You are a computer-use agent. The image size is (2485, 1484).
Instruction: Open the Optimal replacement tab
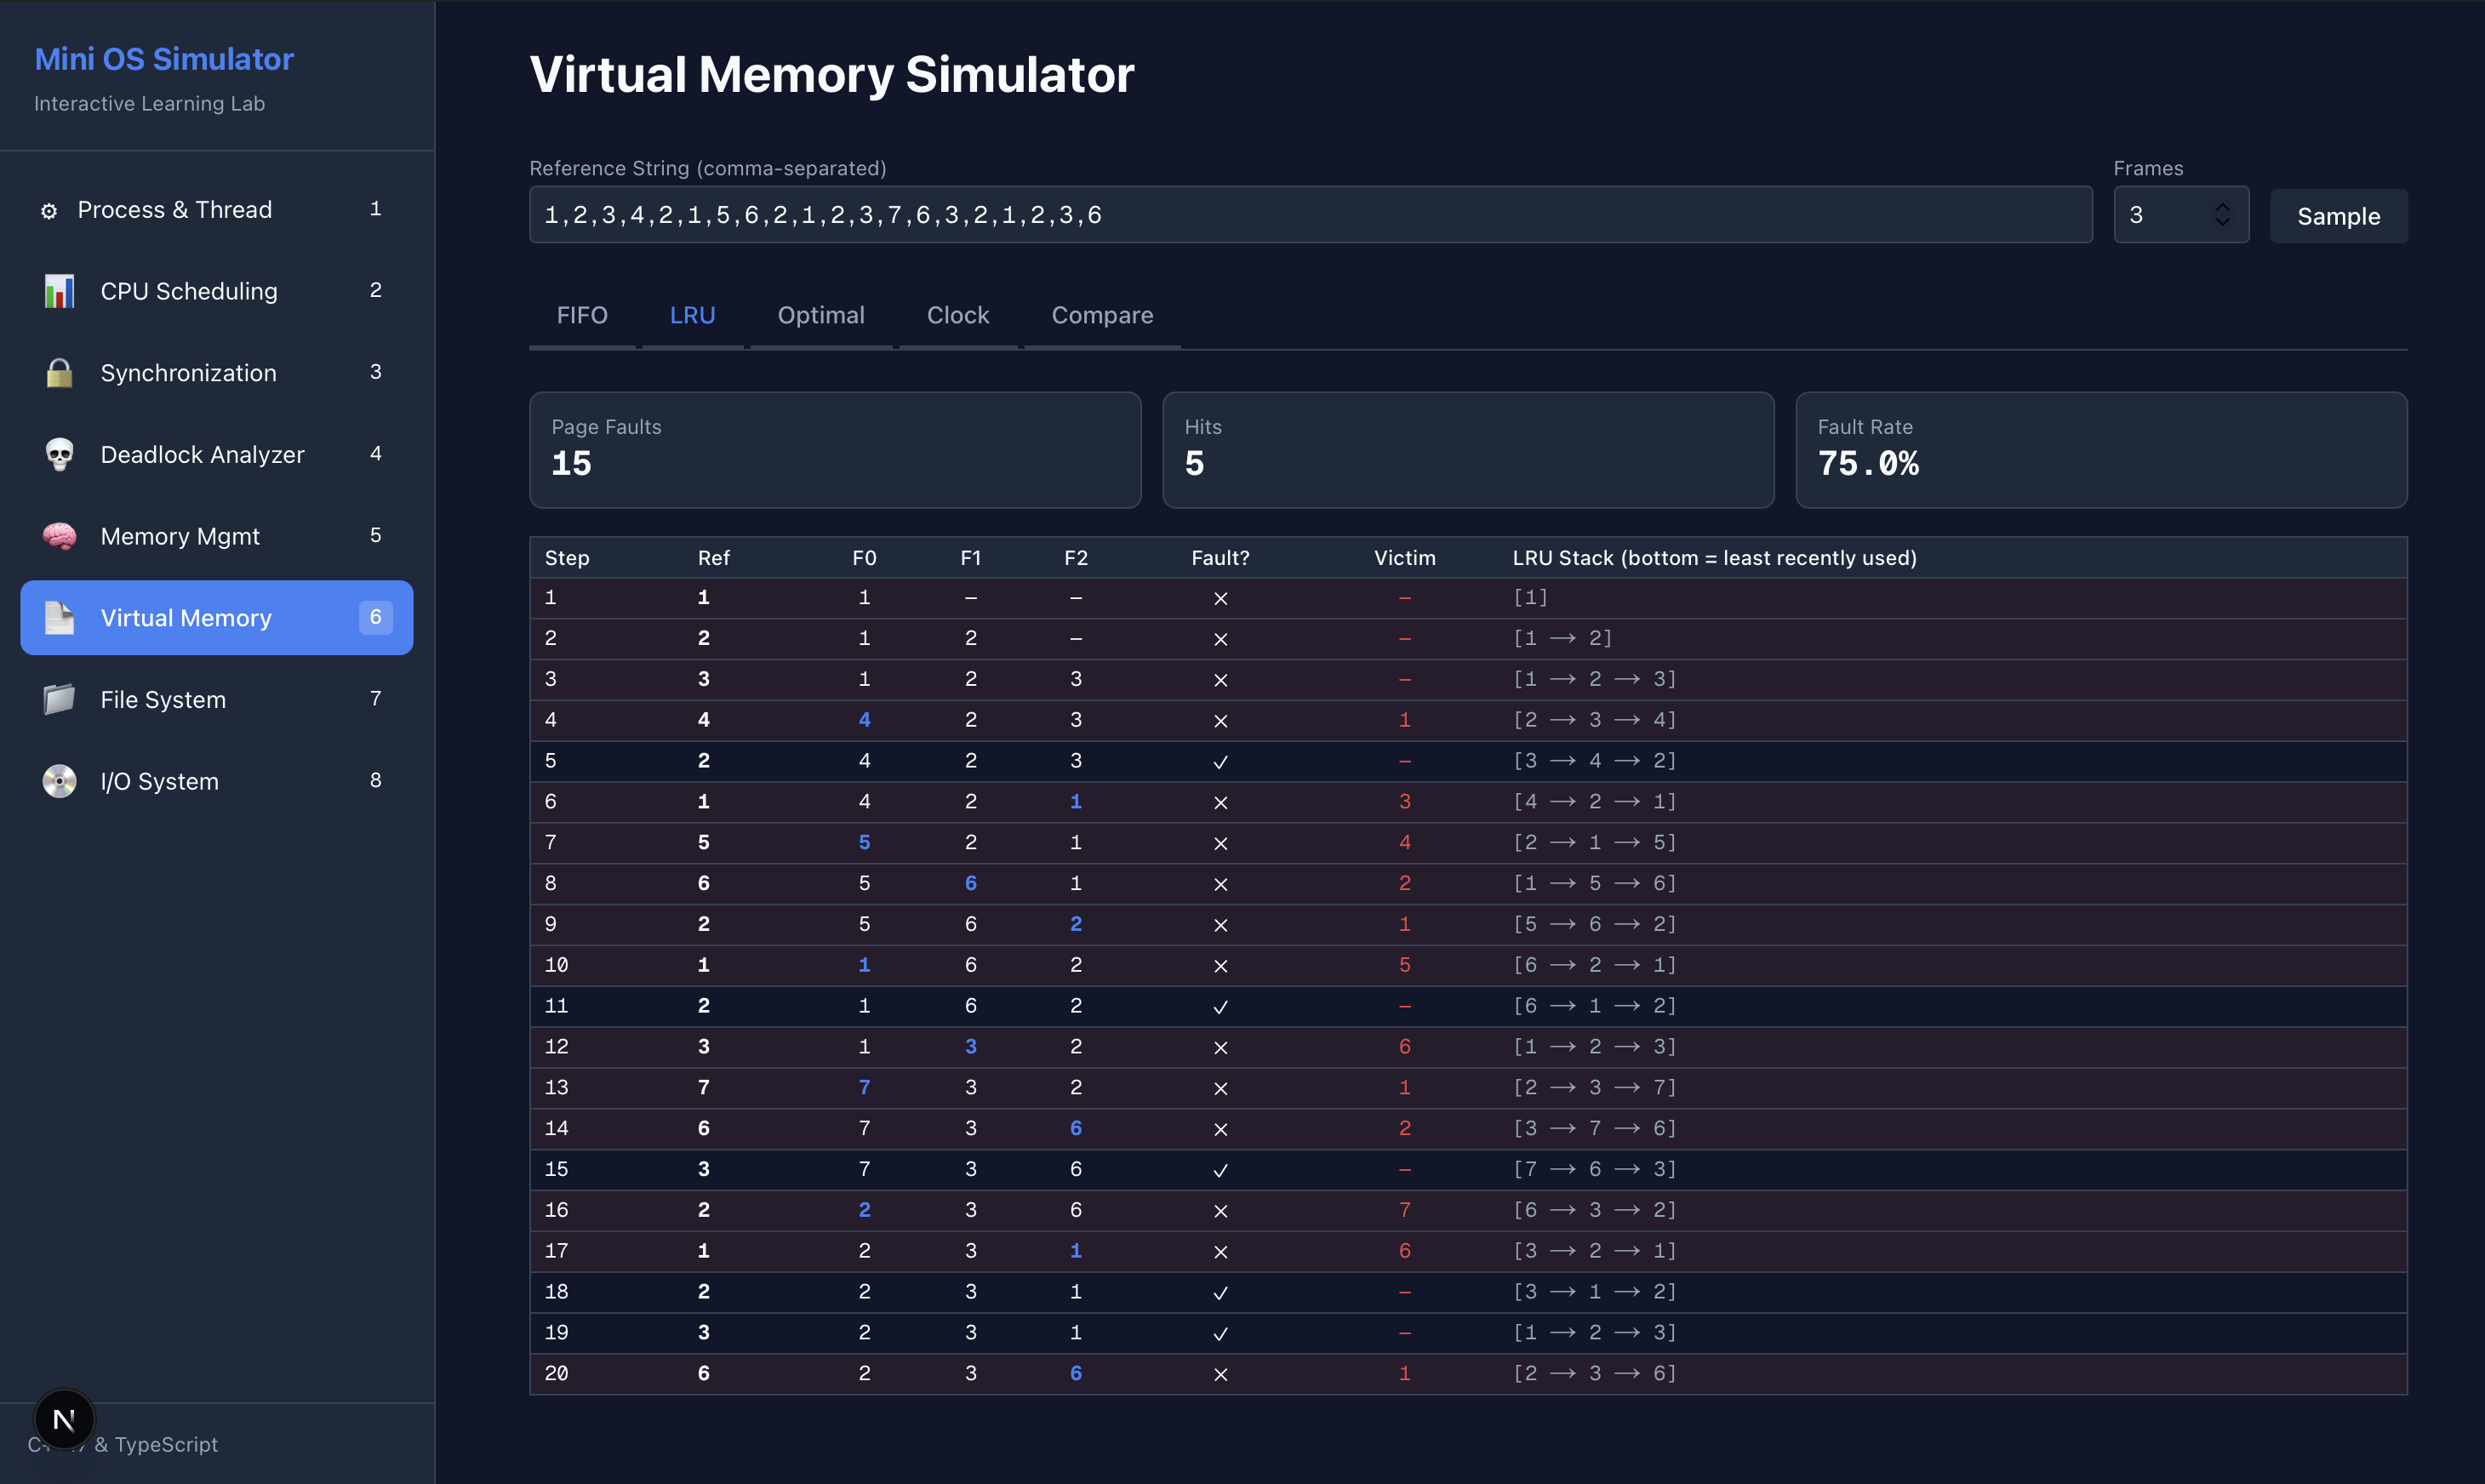pyautogui.click(x=821, y=315)
